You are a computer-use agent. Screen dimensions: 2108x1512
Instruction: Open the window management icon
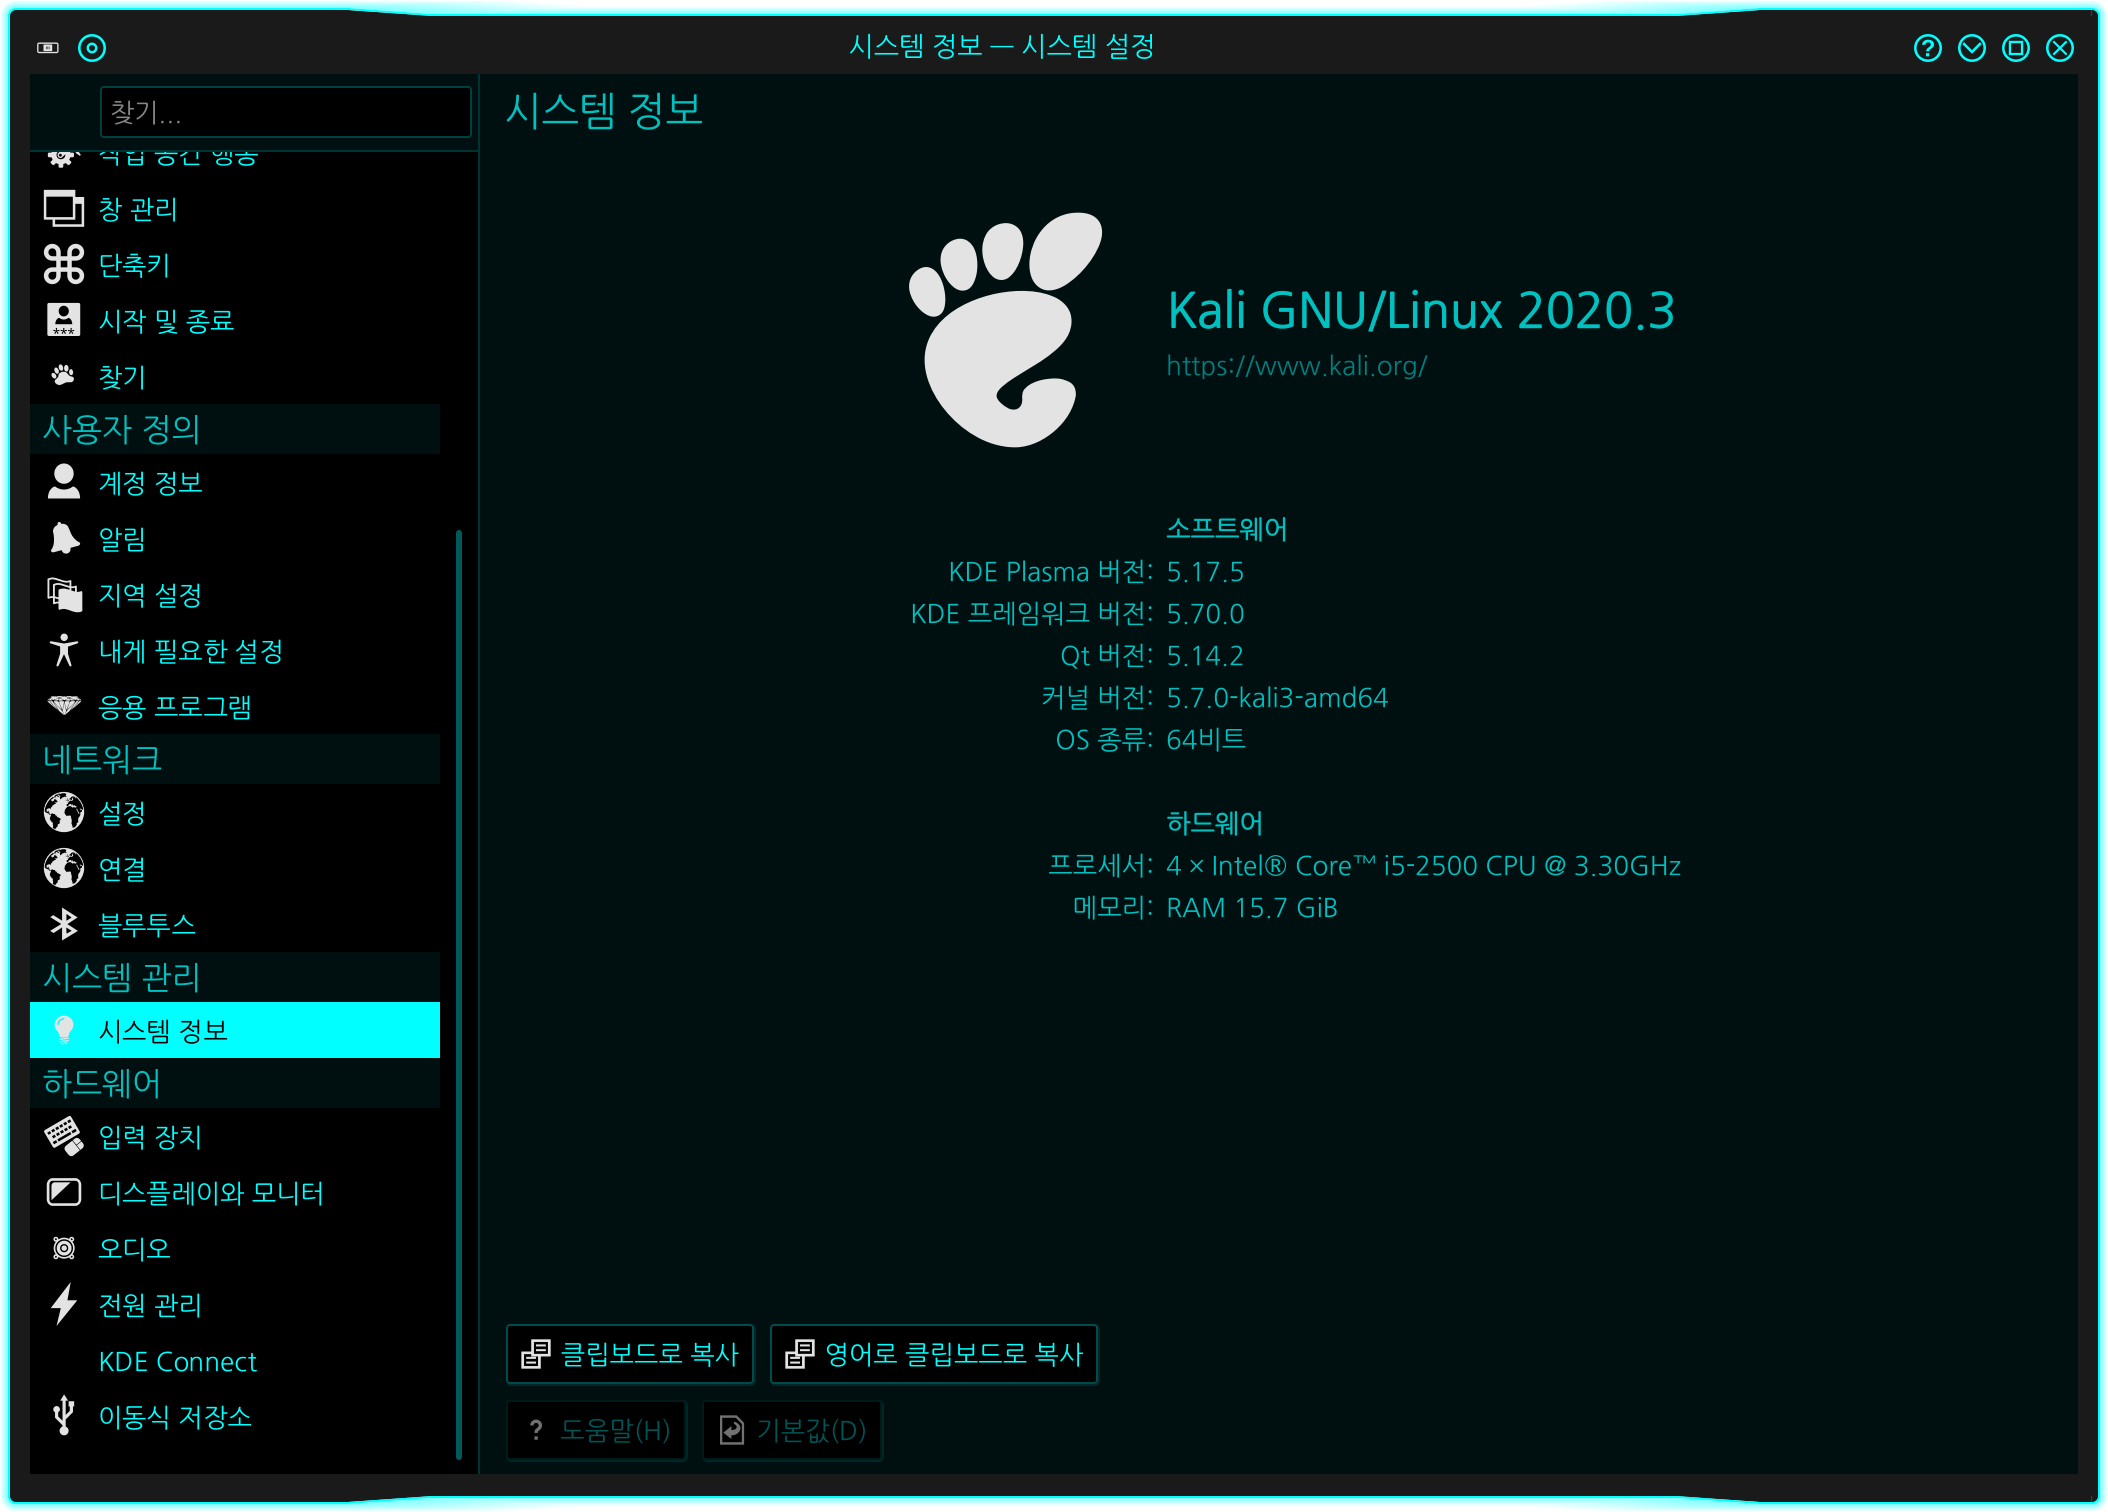click(63, 209)
